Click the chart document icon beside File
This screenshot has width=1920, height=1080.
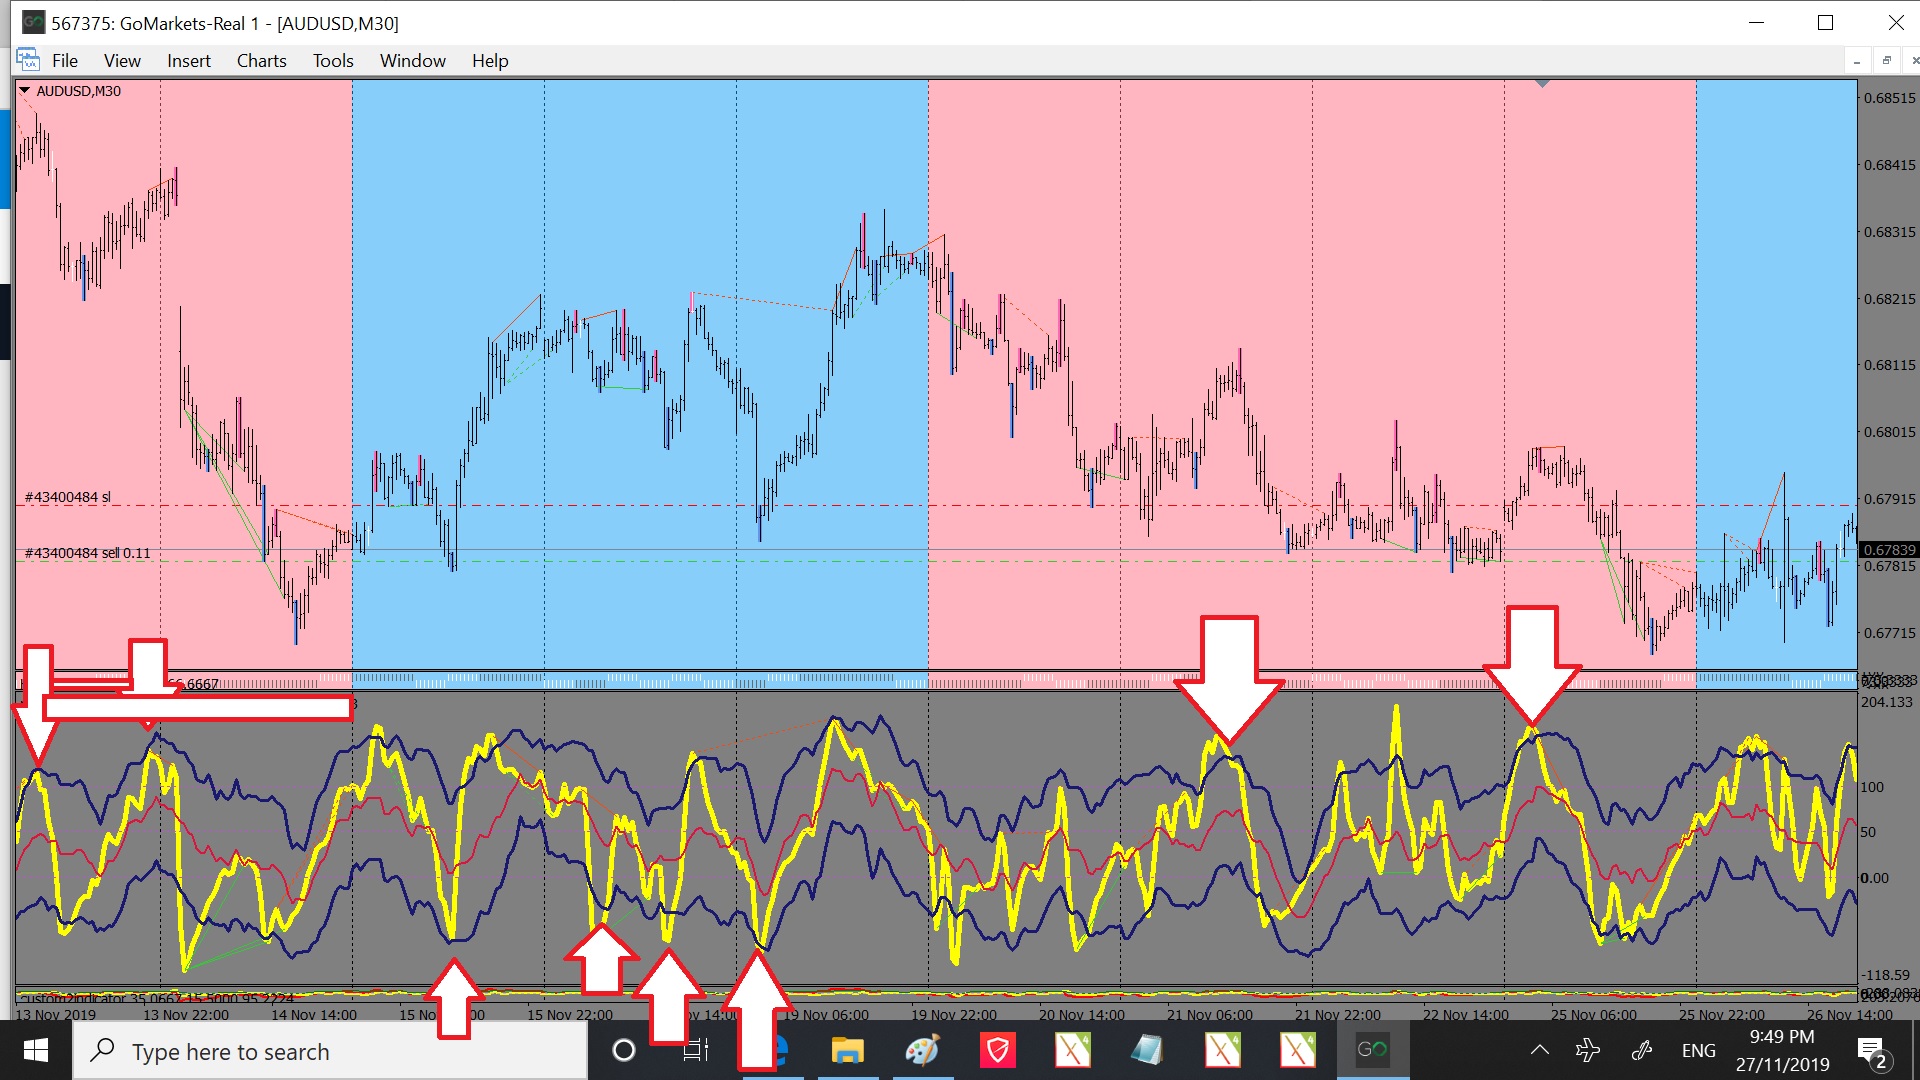click(x=28, y=60)
